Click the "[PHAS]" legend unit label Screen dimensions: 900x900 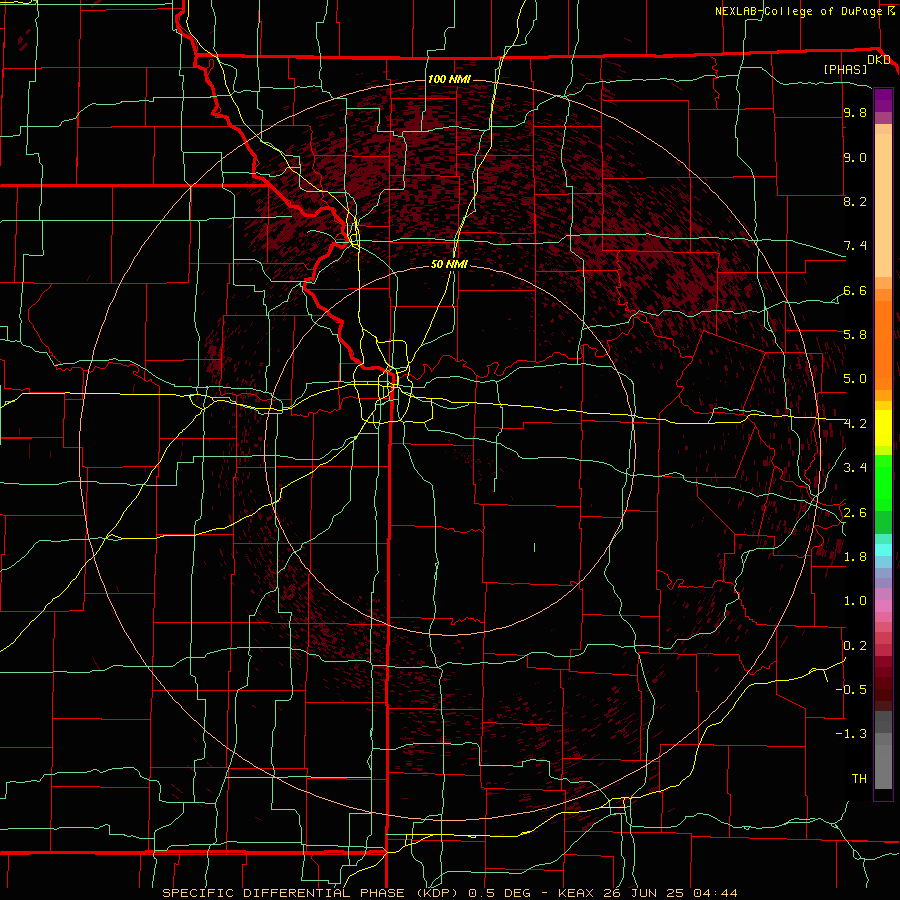(845, 69)
